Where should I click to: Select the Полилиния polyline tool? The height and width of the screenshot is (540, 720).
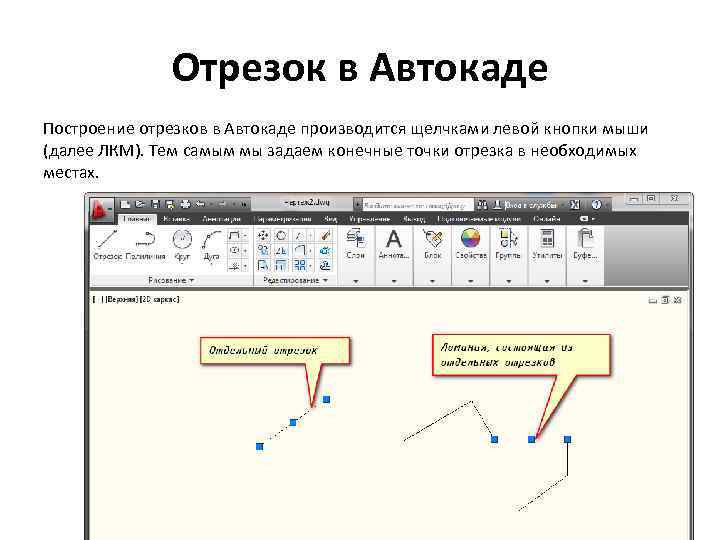[145, 245]
